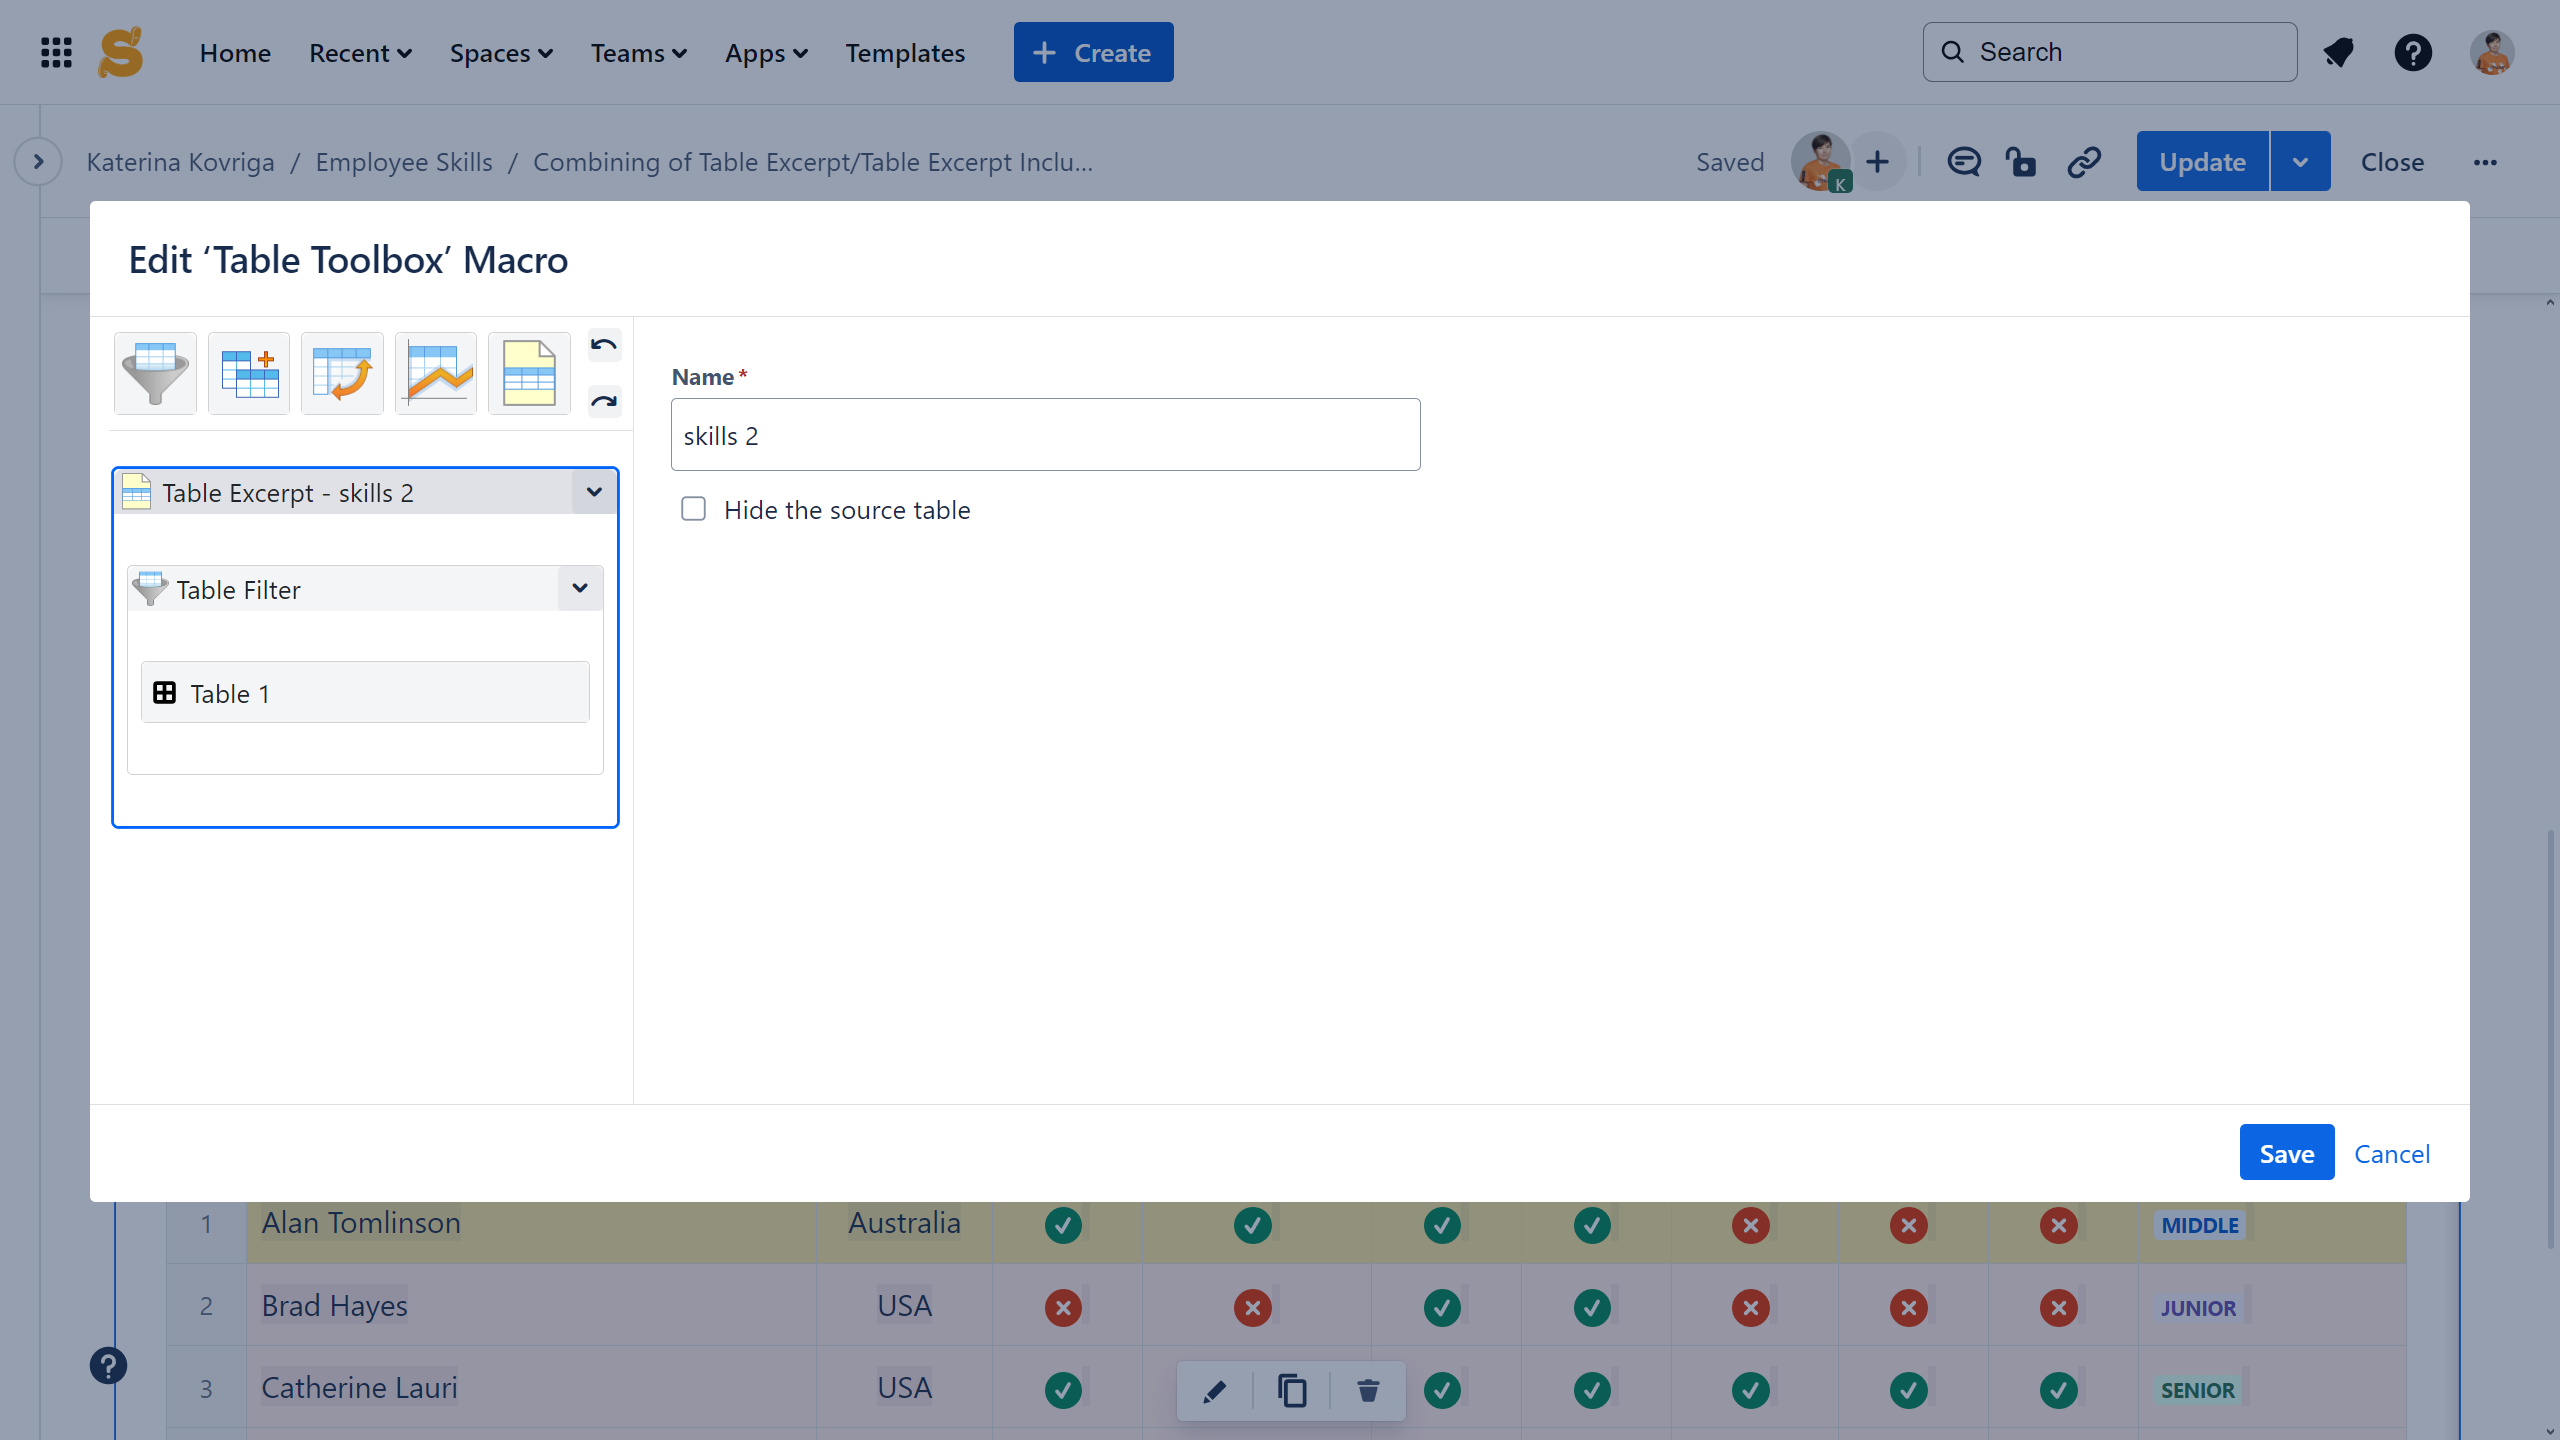Click the Table Excerpt macro icon
The image size is (2560, 1440).
click(529, 373)
